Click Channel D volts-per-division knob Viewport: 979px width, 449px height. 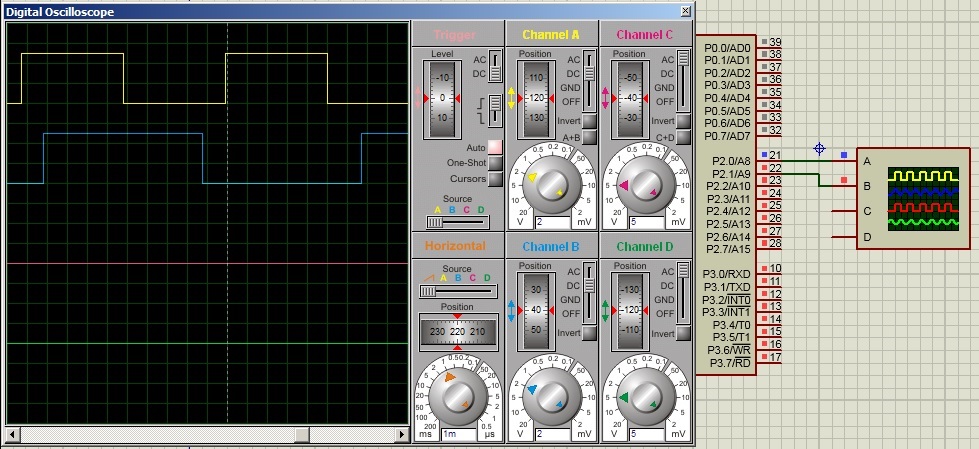pos(645,397)
